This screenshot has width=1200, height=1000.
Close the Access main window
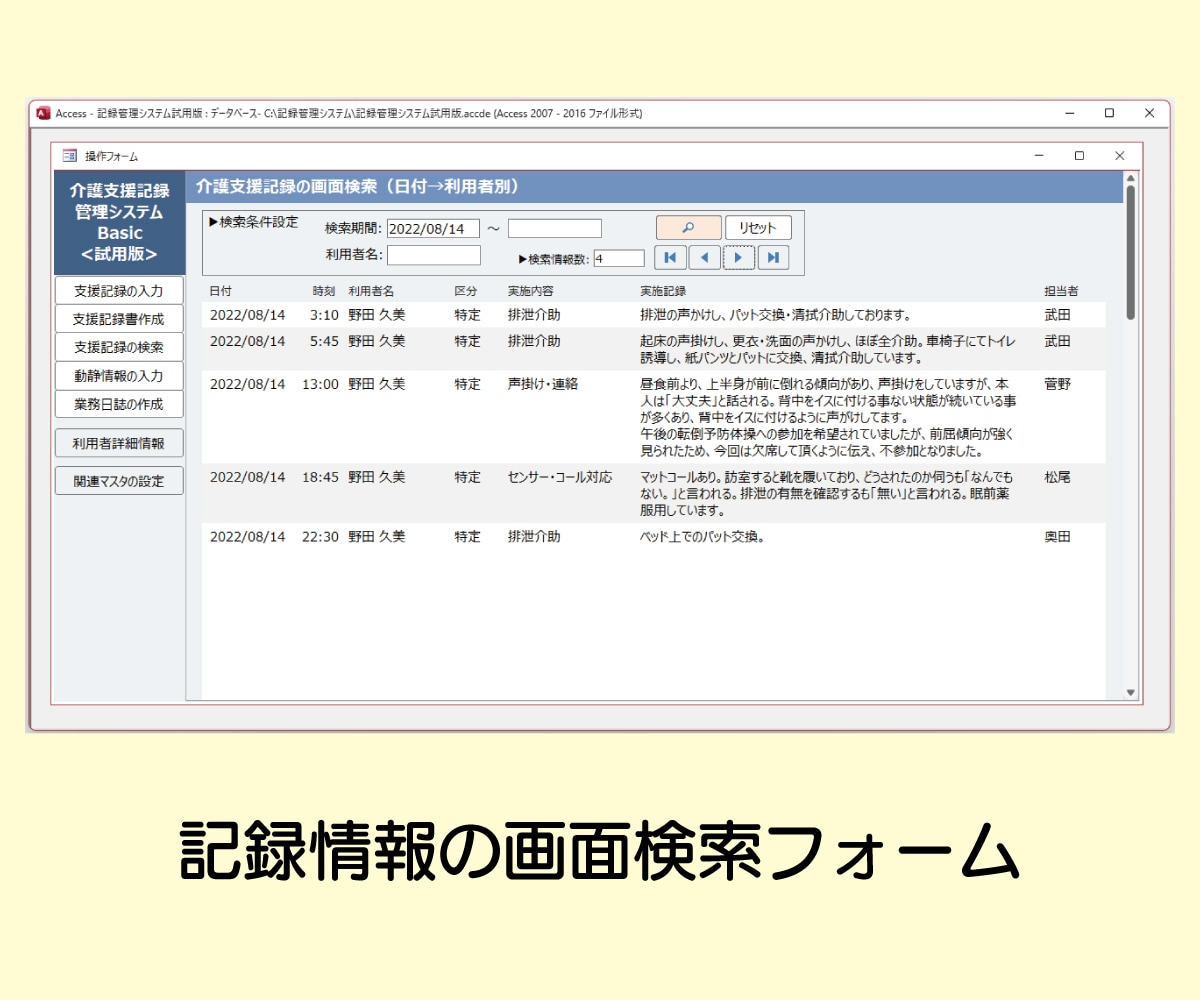click(1149, 113)
